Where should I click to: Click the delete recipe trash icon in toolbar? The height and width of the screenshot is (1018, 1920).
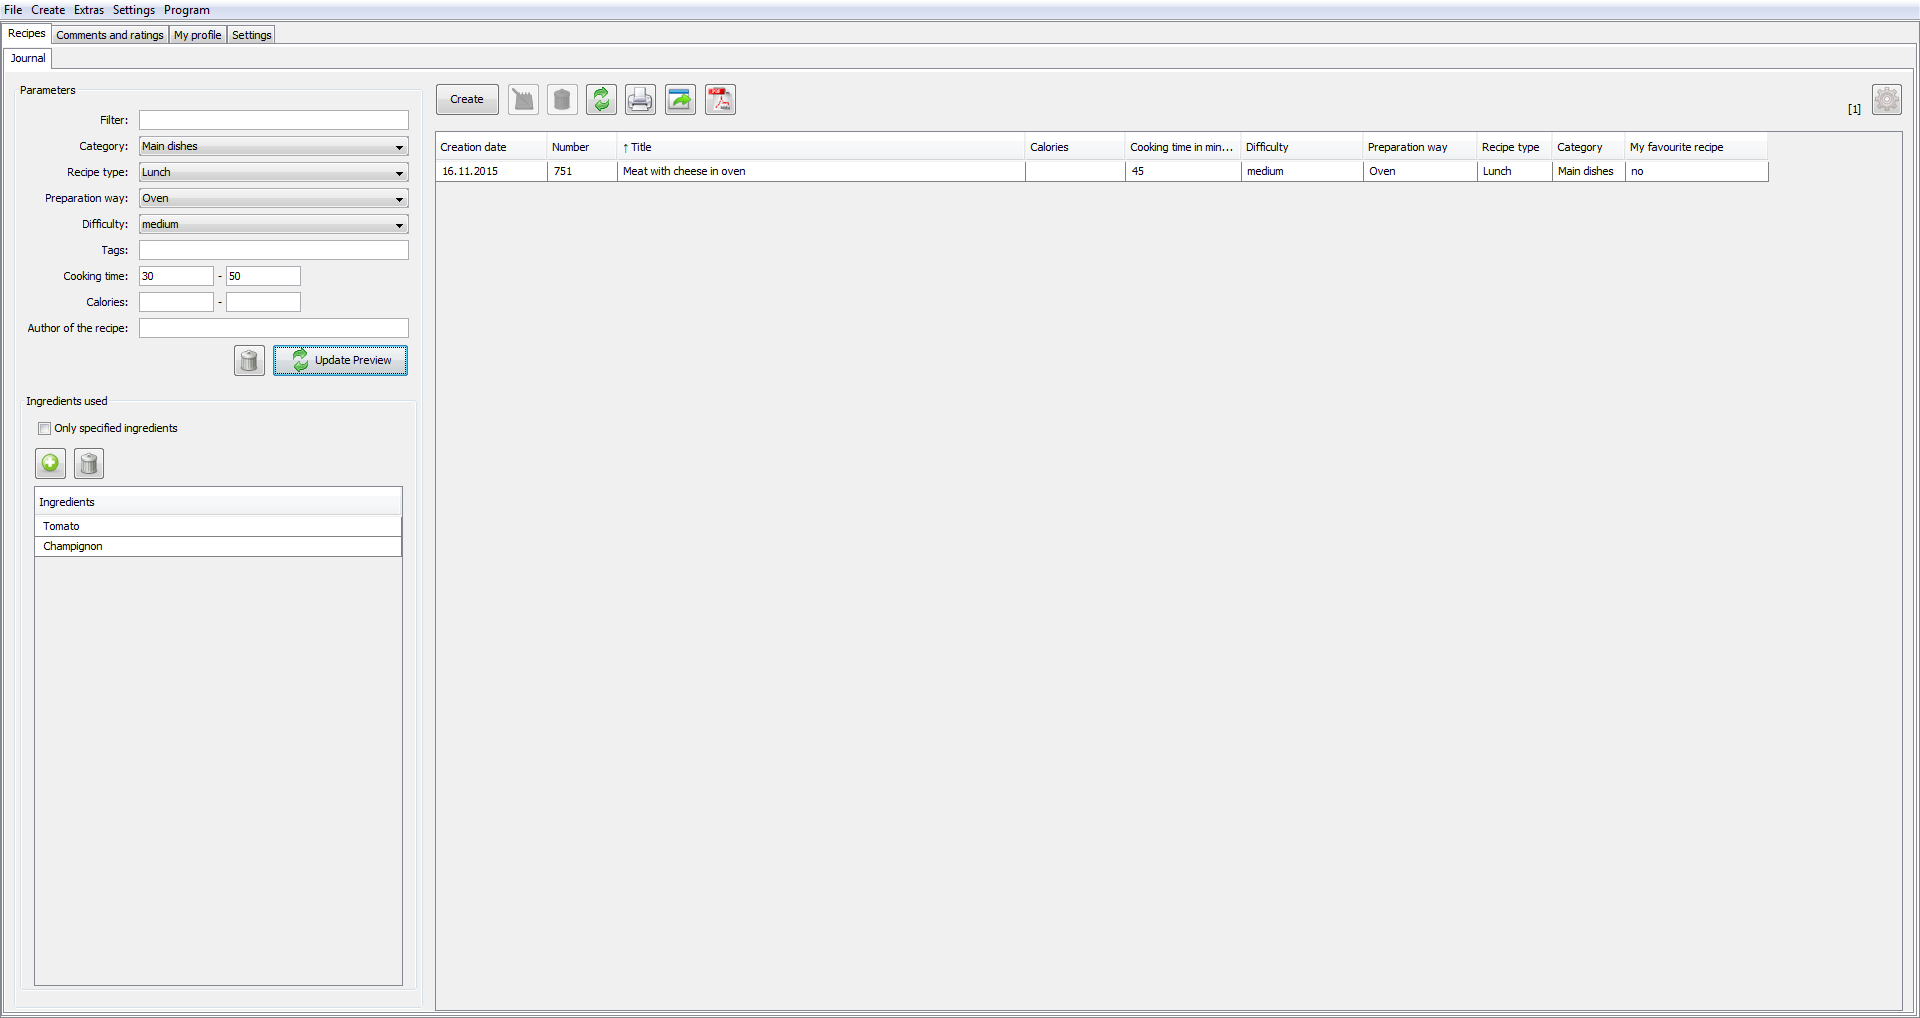562,99
